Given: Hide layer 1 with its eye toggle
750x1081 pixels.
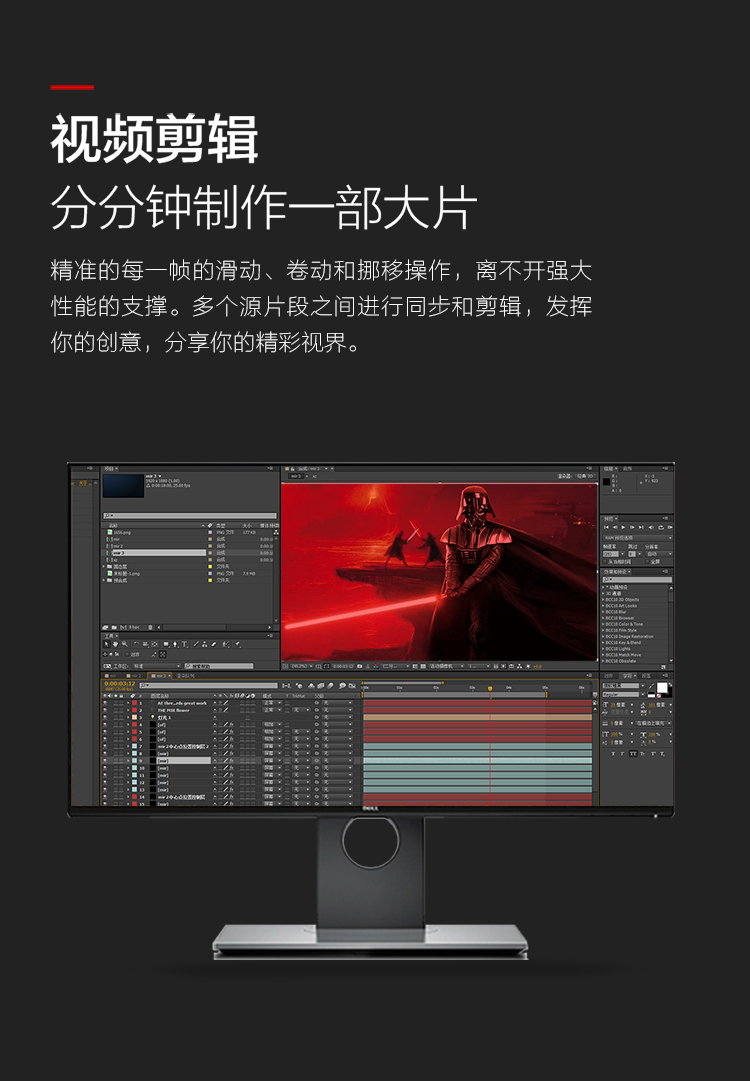Looking at the screenshot, I should [x=105, y=703].
